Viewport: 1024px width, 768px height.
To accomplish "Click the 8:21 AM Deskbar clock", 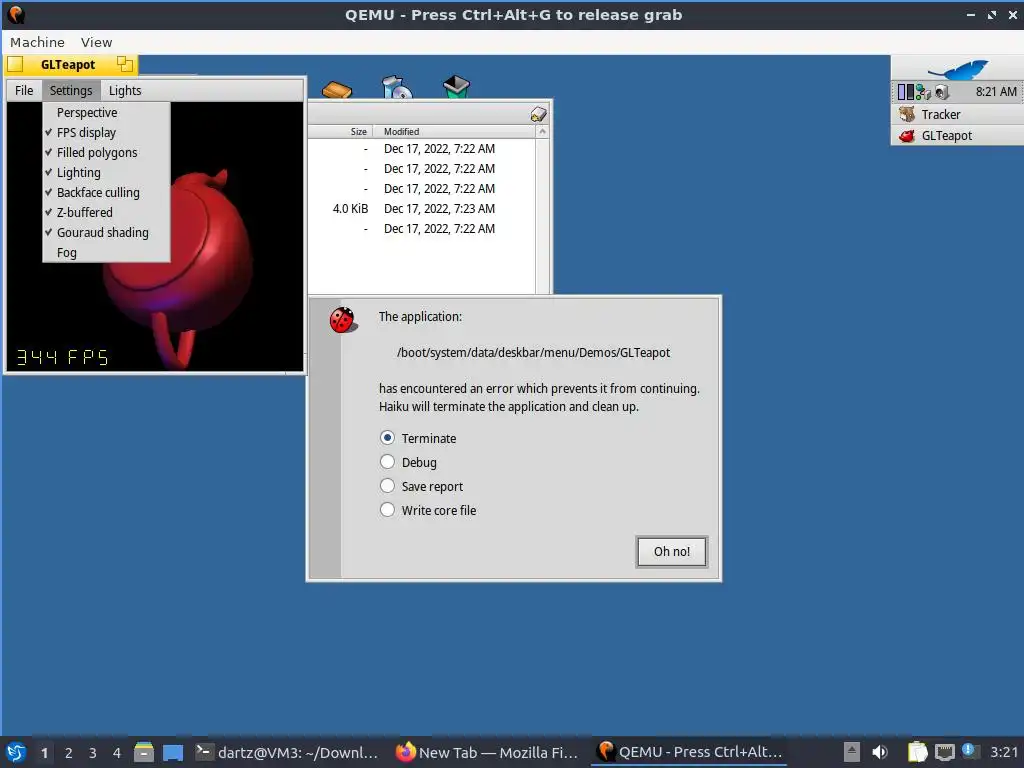I will tap(996, 92).
